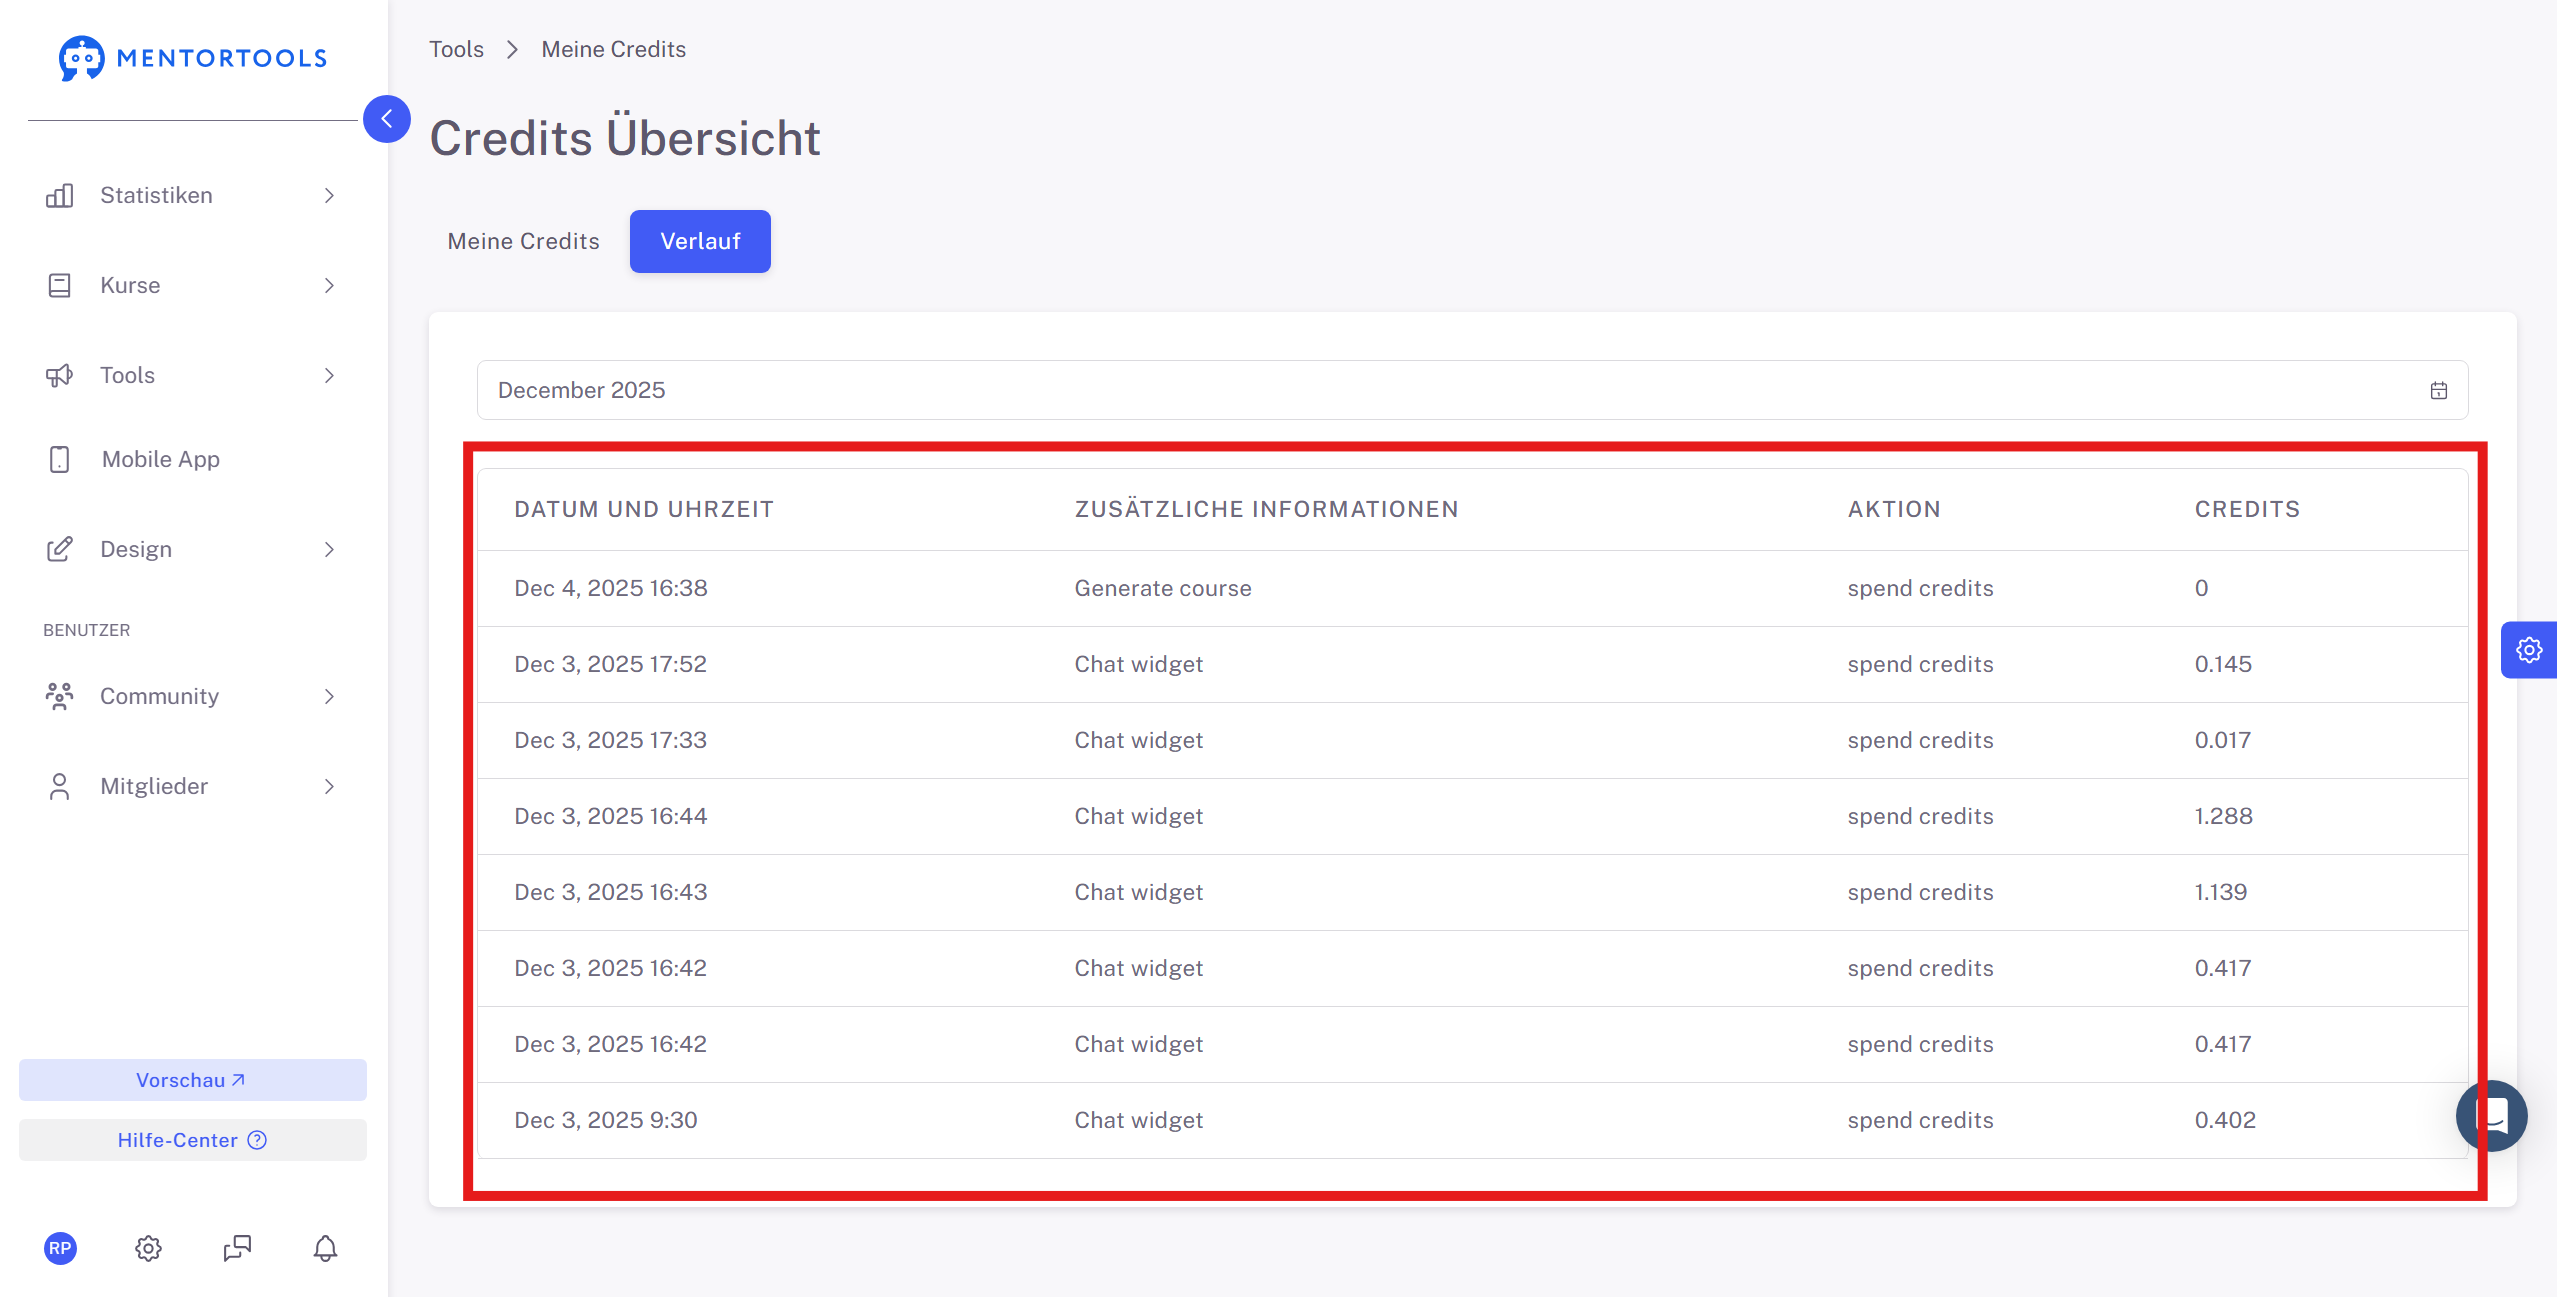The height and width of the screenshot is (1297, 2557).
Task: Collapse the sidebar with the blue arrow button
Action: (387, 119)
